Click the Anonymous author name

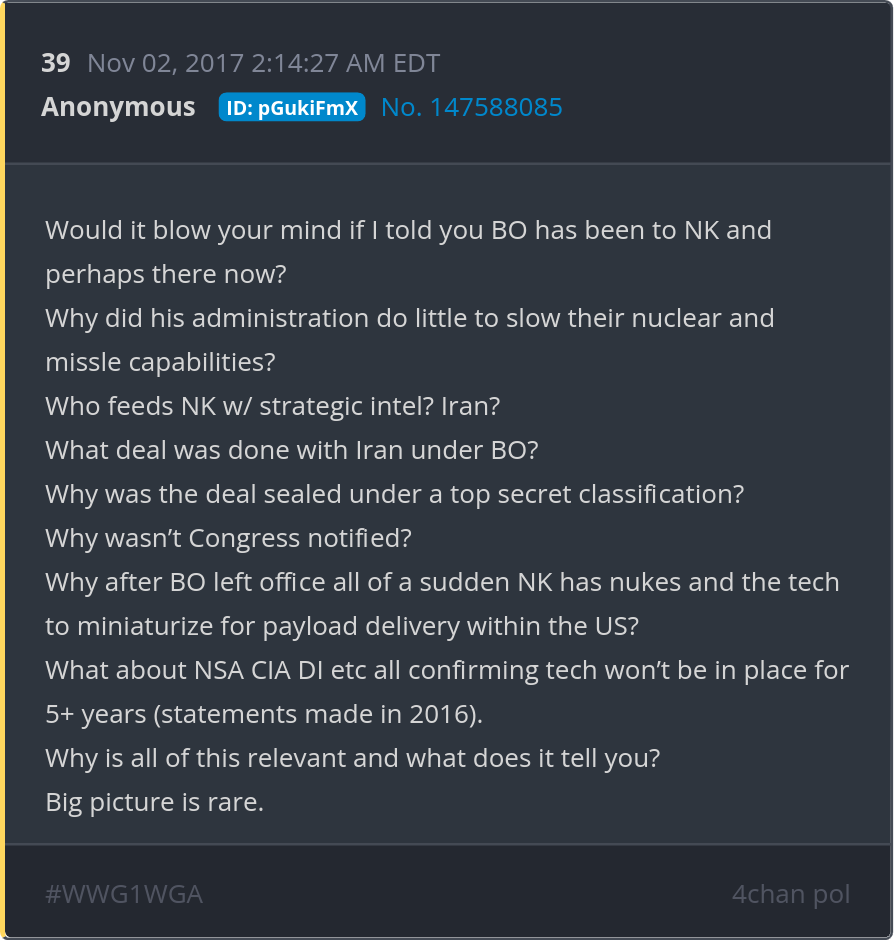pos(118,107)
